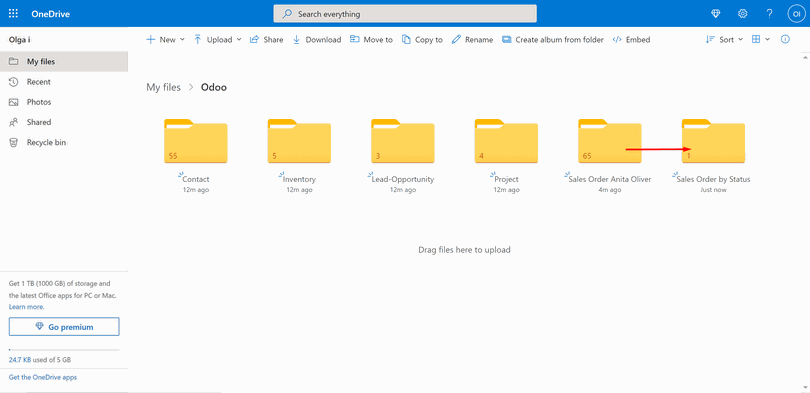
Task: Open the Help question mark icon
Action: point(769,14)
